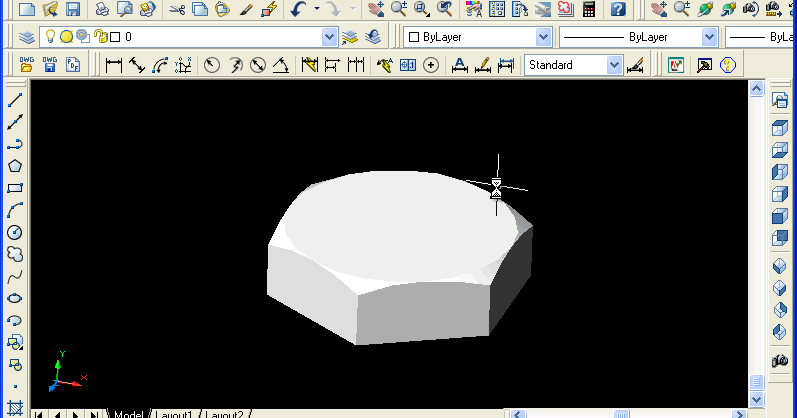The image size is (797, 418).
Task: Toggle viewport freeze icon for layer 0
Action: (83, 36)
